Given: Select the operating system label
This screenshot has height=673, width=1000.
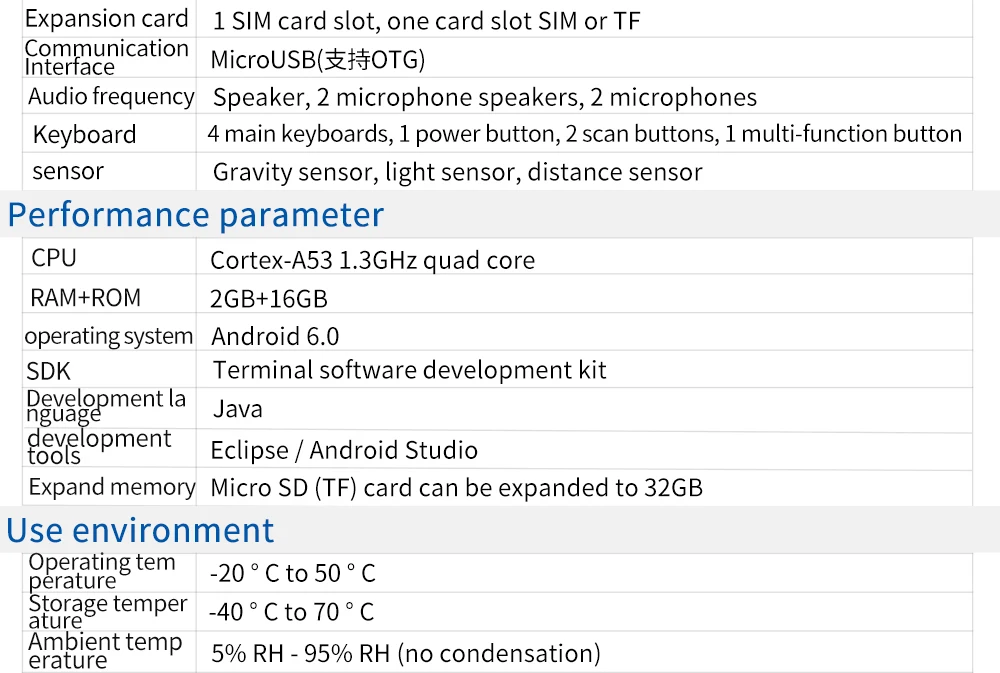Looking at the screenshot, I should tap(108, 336).
